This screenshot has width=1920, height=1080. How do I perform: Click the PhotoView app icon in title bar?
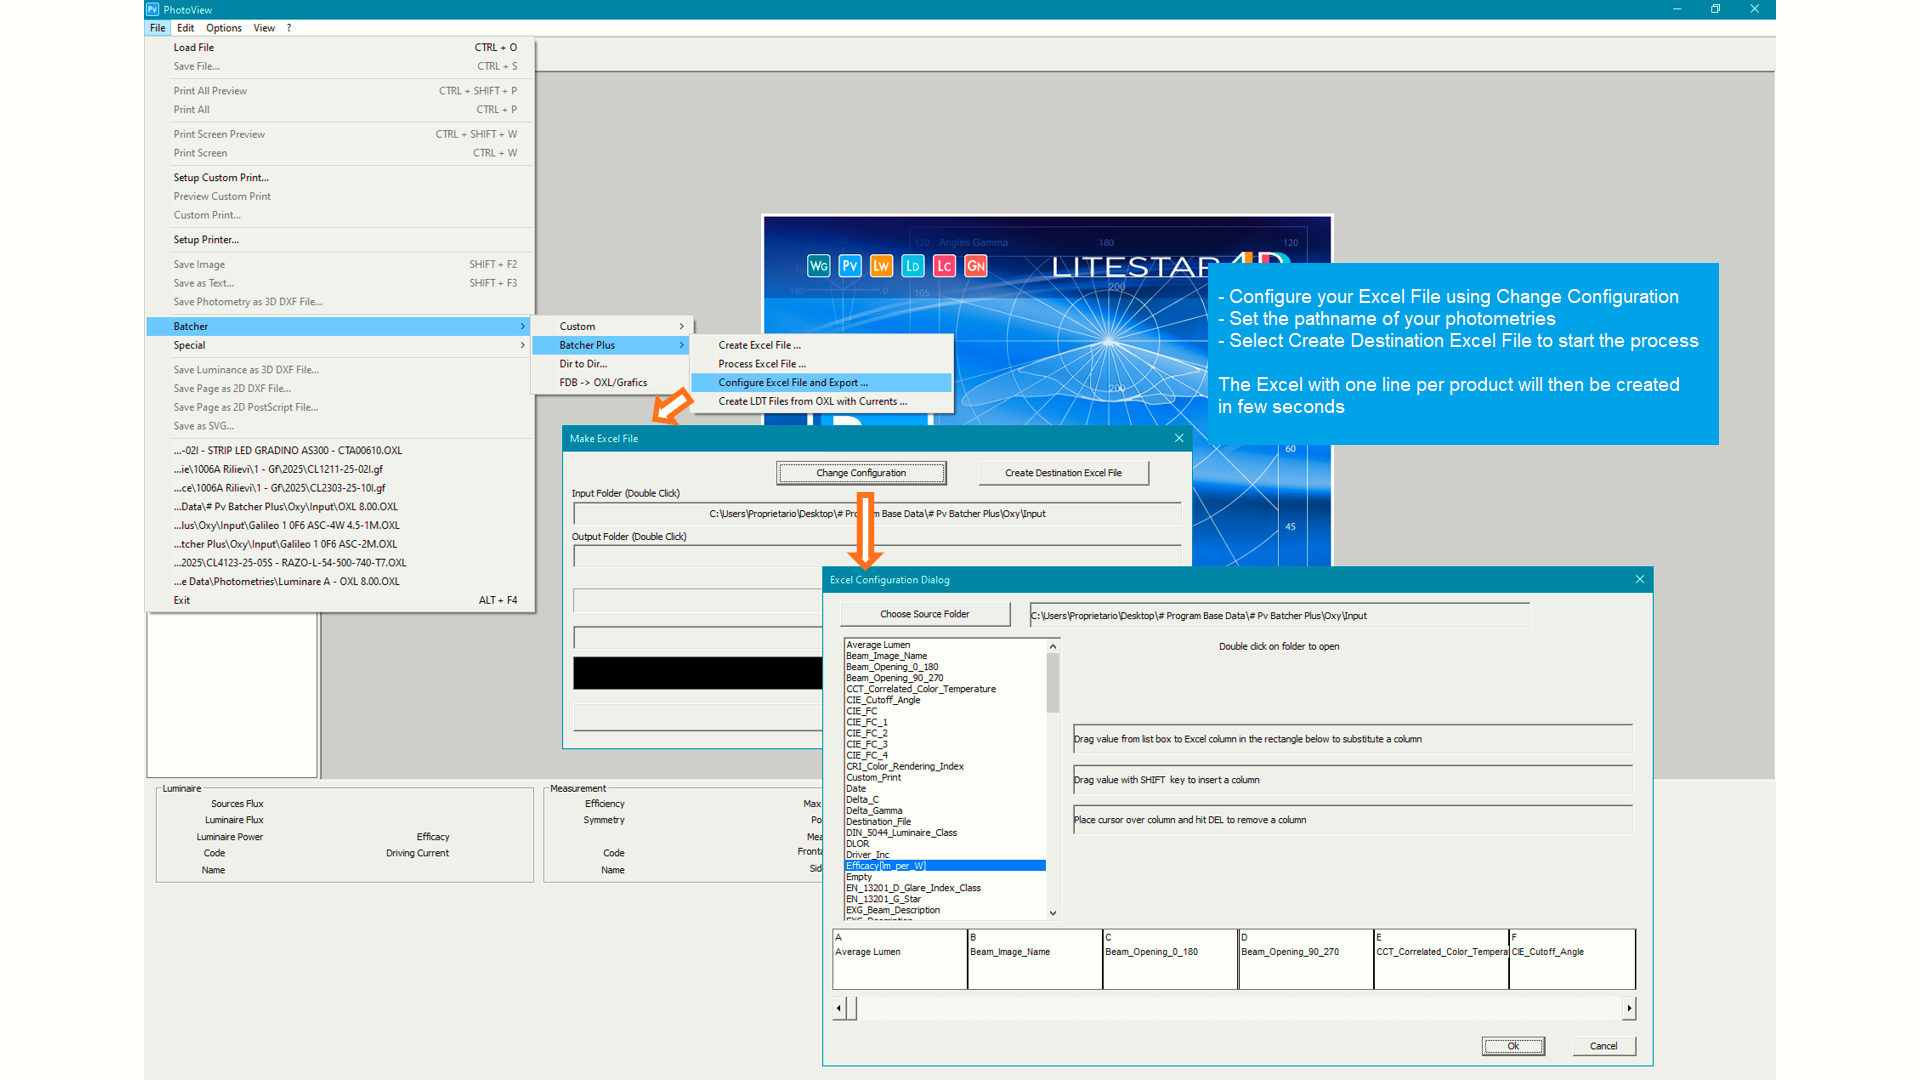[x=153, y=9]
